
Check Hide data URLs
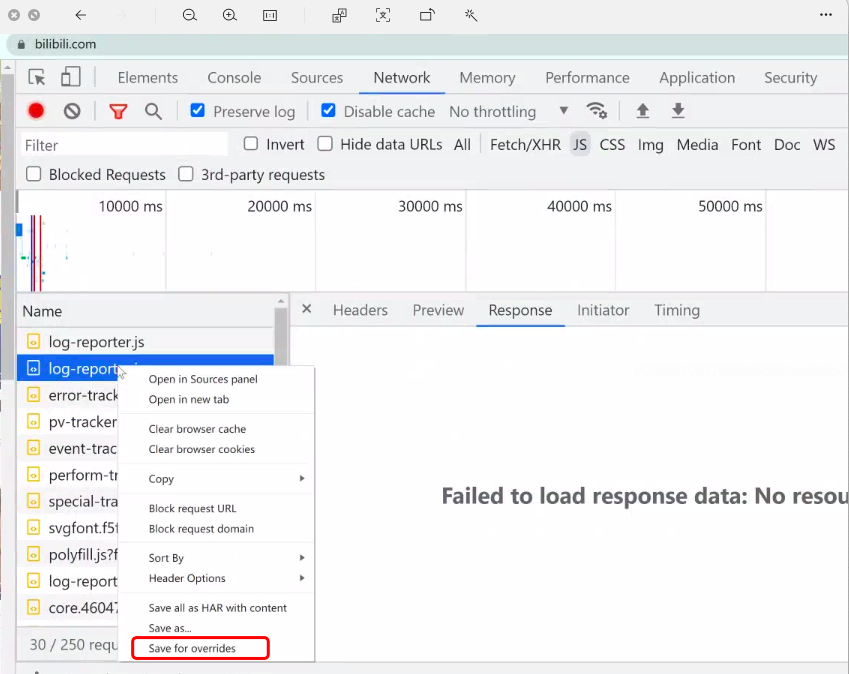point(325,143)
